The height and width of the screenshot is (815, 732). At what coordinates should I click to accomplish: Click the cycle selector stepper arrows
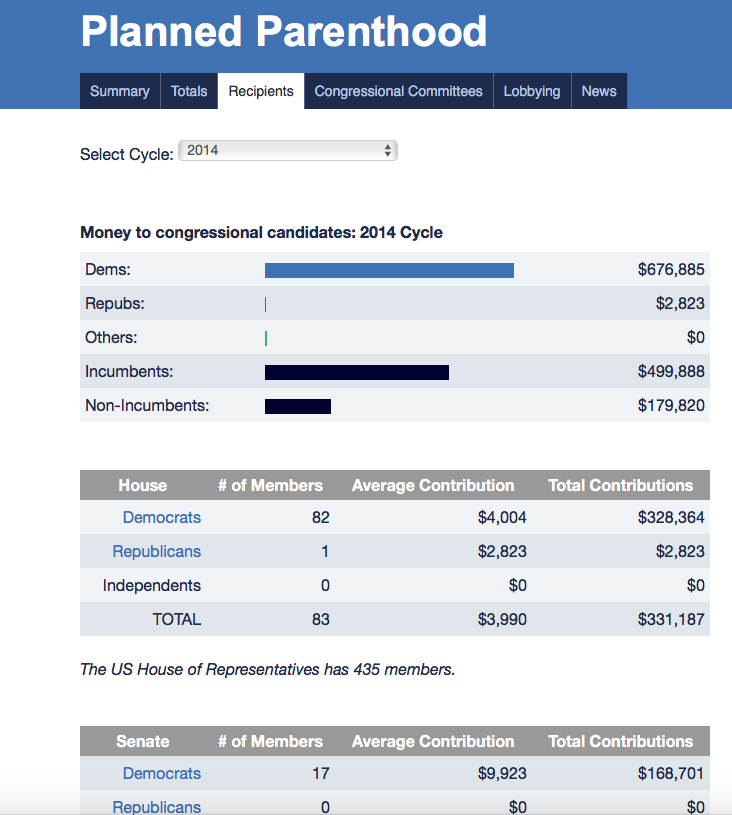point(388,150)
